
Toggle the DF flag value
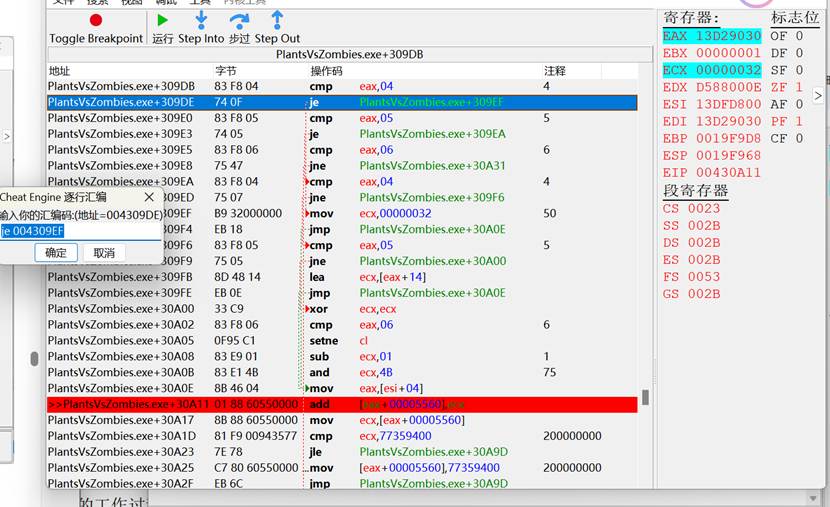[x=799, y=53]
